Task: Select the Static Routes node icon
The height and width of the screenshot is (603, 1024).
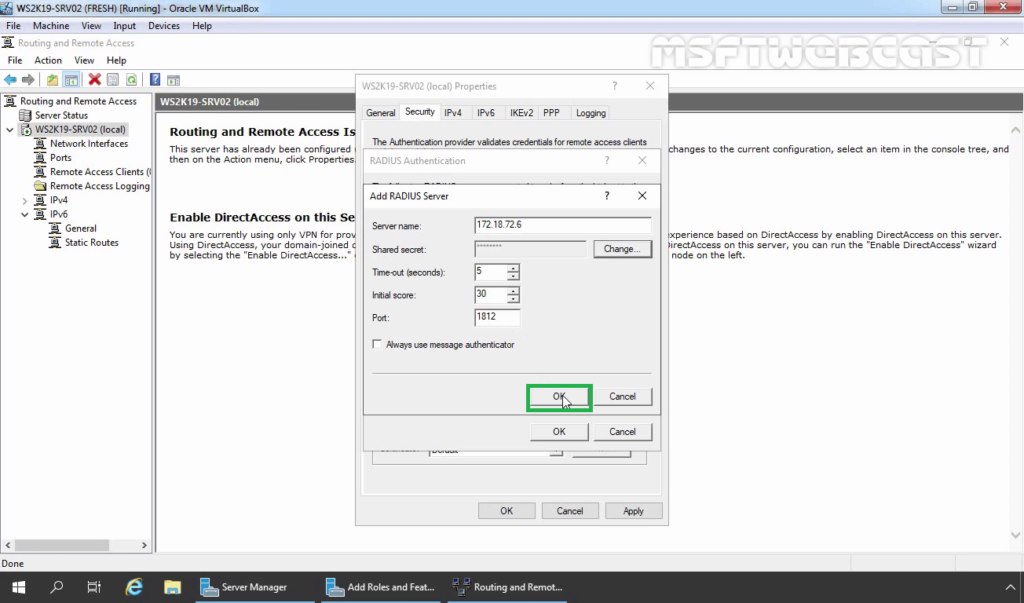Action: pyautogui.click(x=55, y=242)
